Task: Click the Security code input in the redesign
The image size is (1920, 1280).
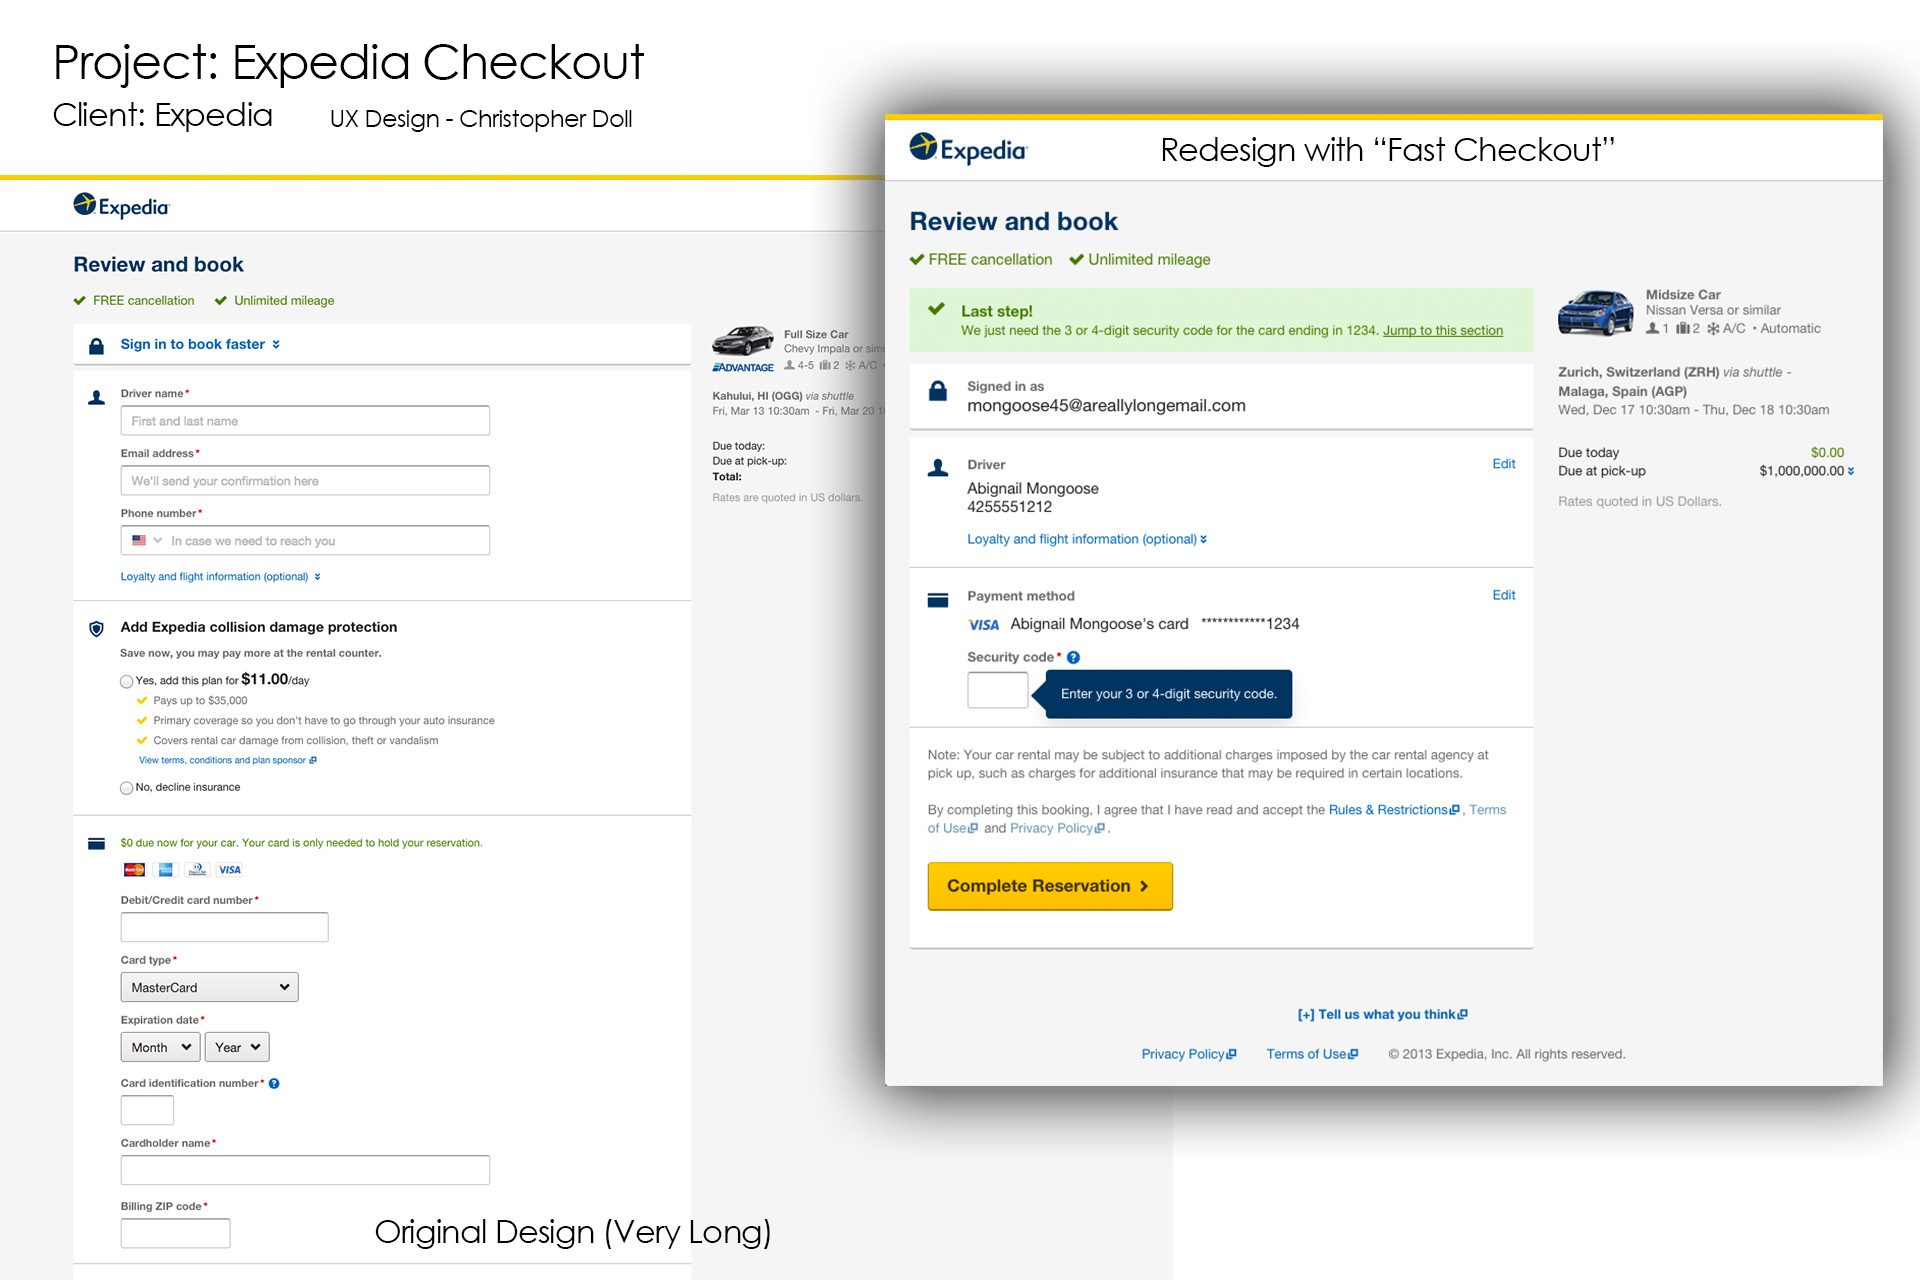Action: [x=998, y=690]
